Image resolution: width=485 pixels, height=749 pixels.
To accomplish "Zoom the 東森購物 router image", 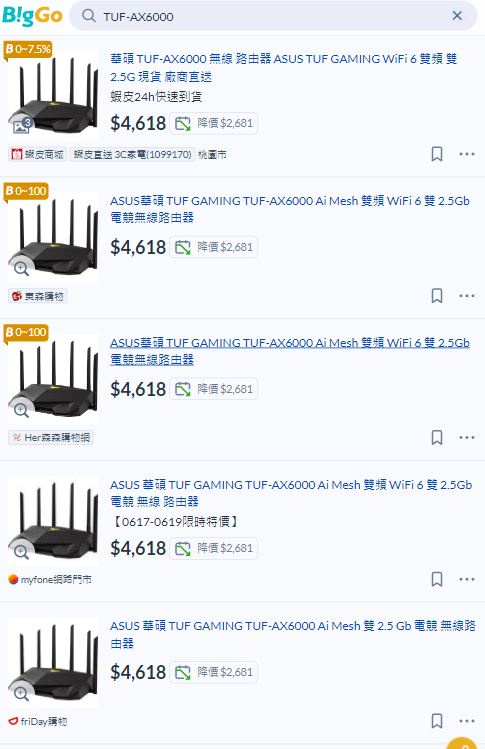I will pyautogui.click(x=21, y=268).
